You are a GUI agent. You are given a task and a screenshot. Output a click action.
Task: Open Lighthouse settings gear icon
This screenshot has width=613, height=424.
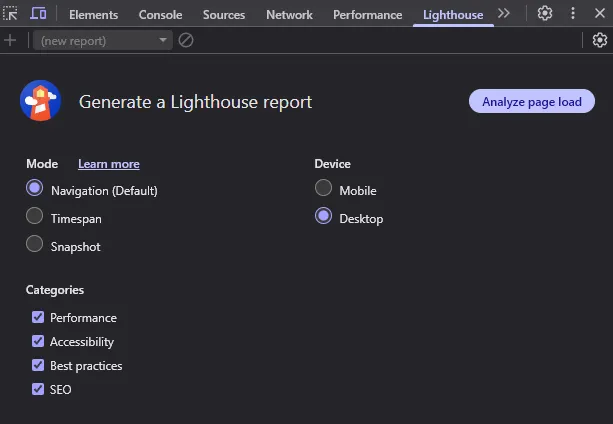tap(599, 40)
